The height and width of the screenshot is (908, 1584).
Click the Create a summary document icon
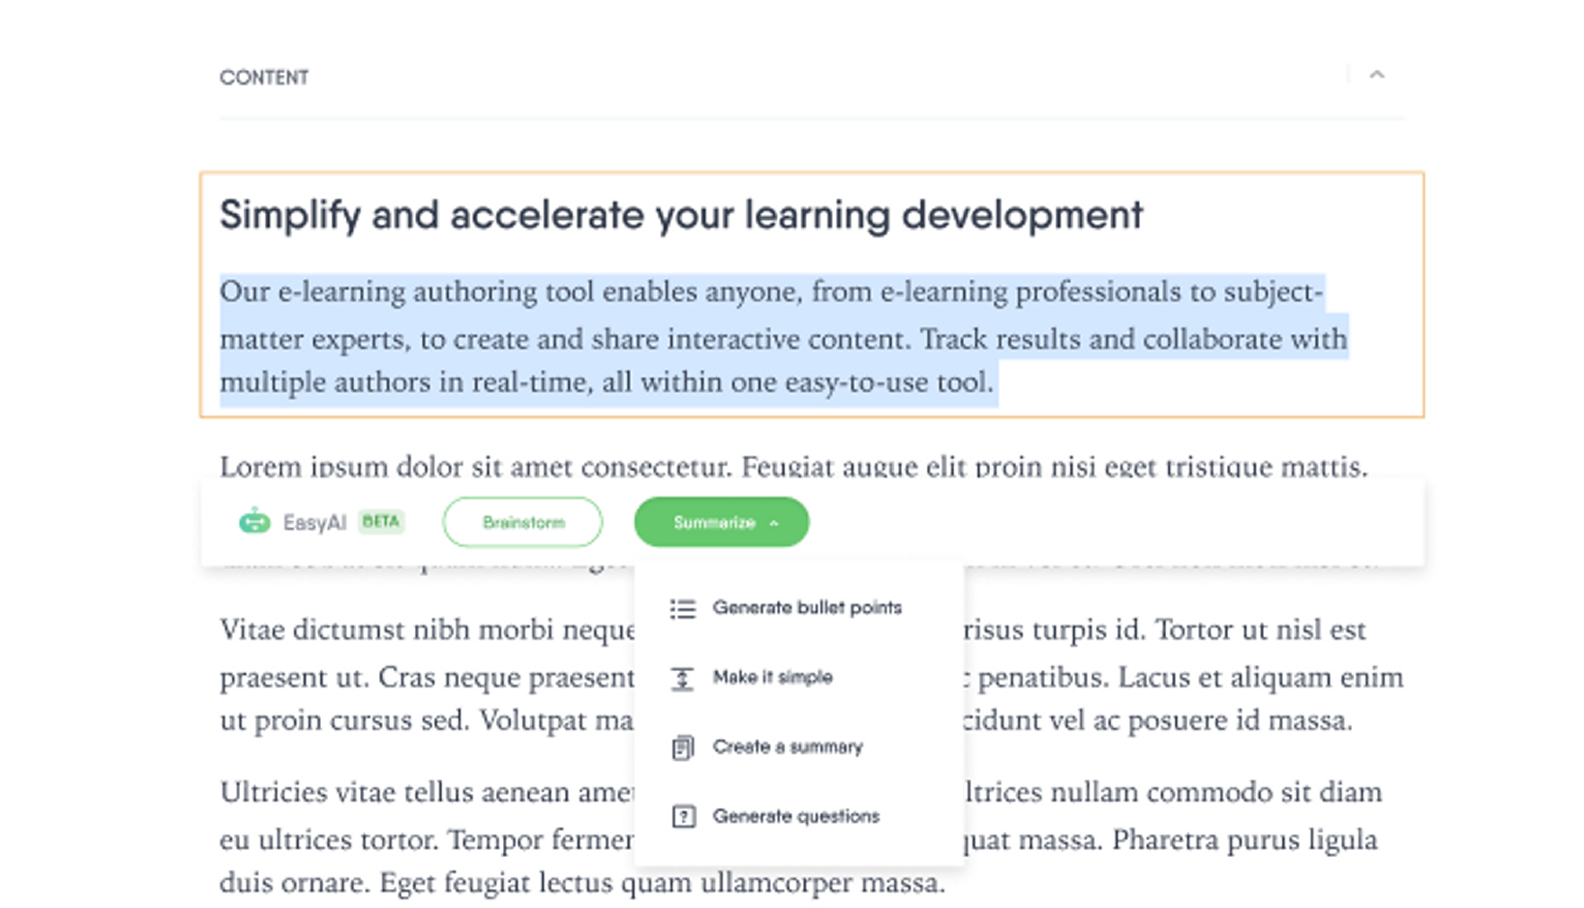(x=683, y=747)
